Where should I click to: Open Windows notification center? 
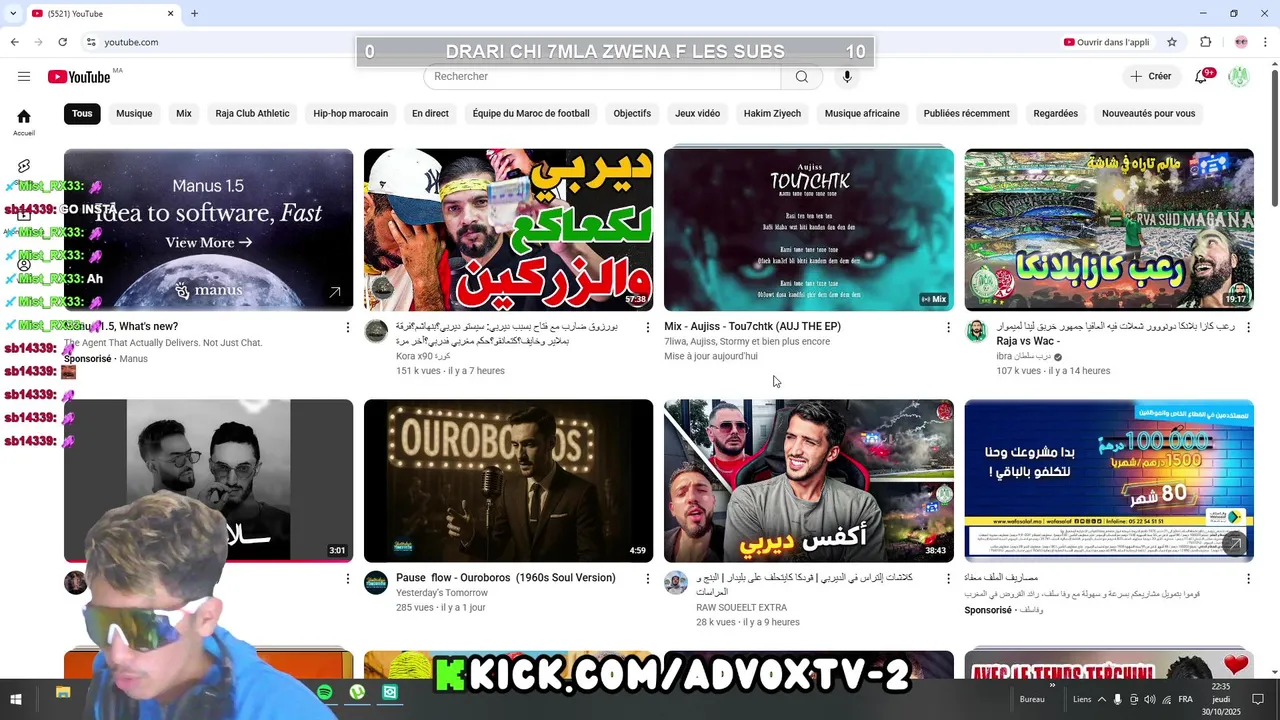1260,699
